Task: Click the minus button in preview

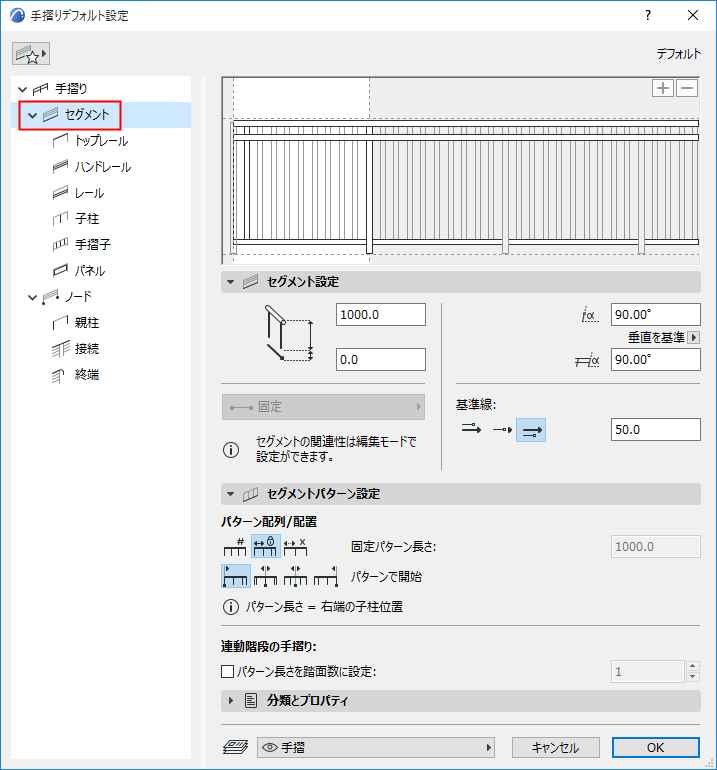Action: coord(687,88)
